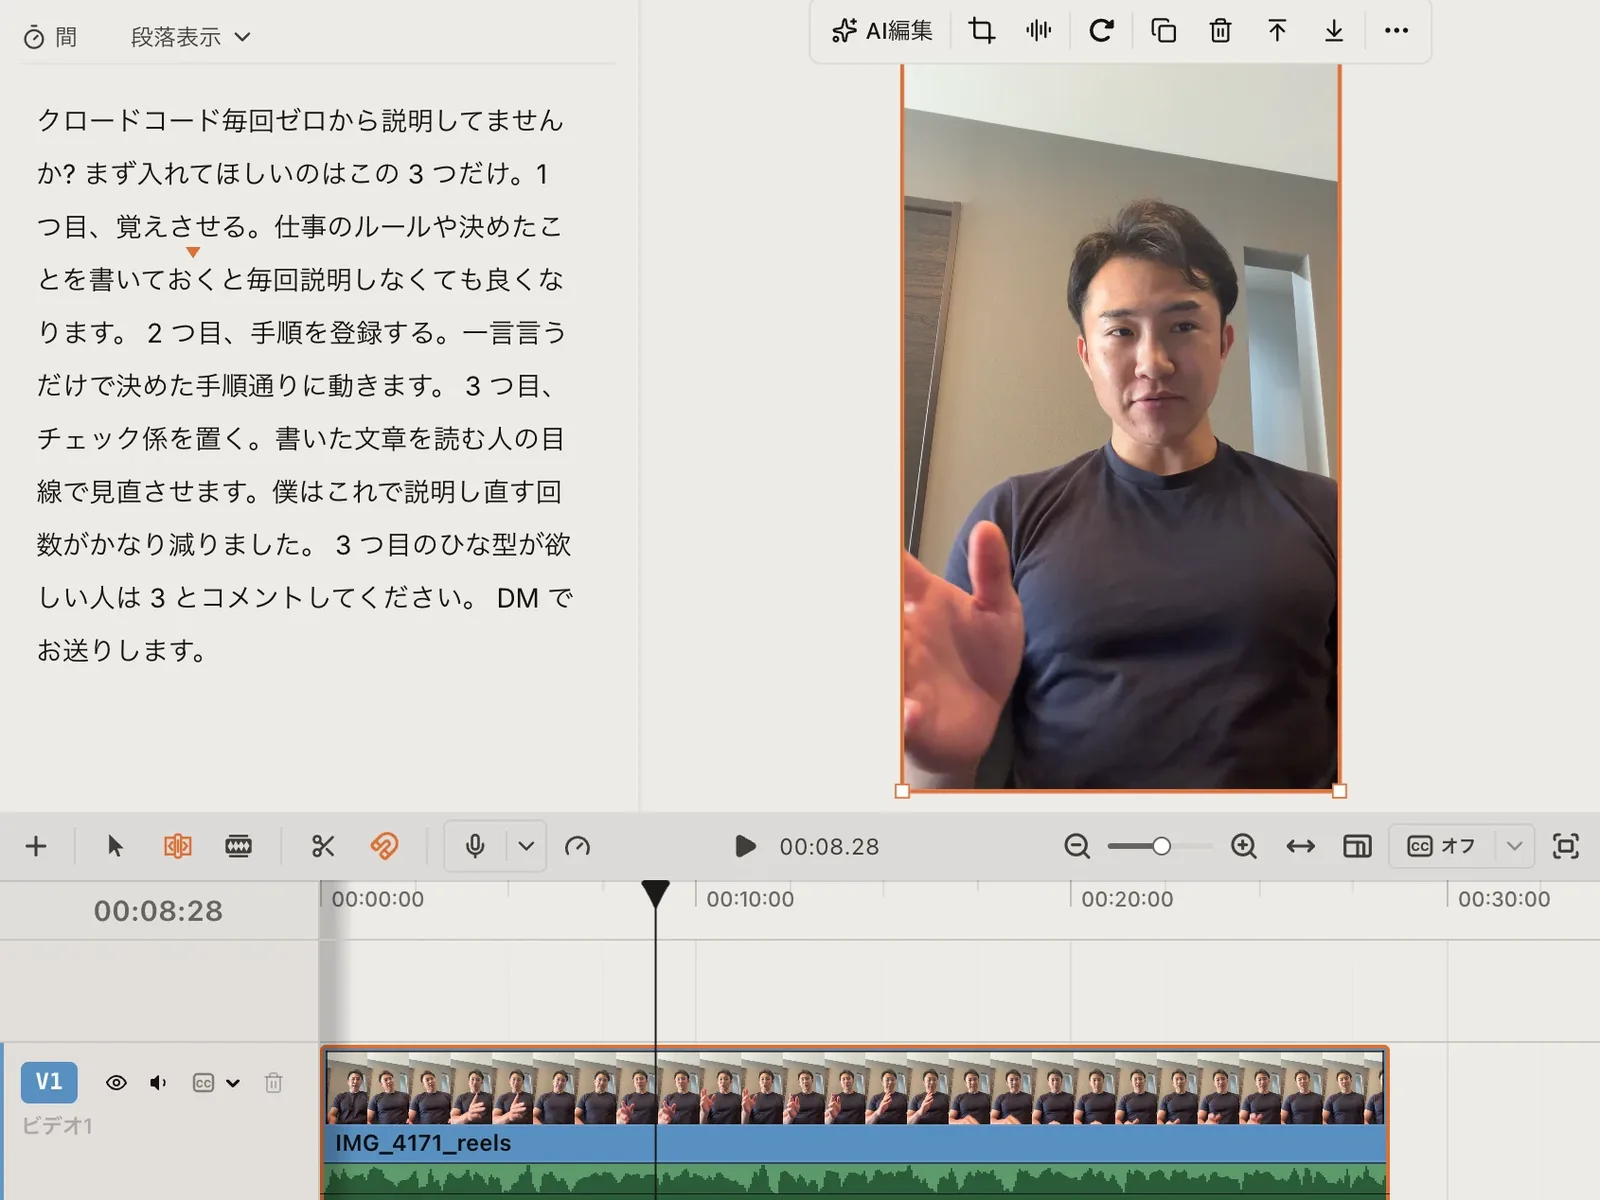Select the crop tool icon
The width and height of the screenshot is (1600, 1200).
click(982, 31)
